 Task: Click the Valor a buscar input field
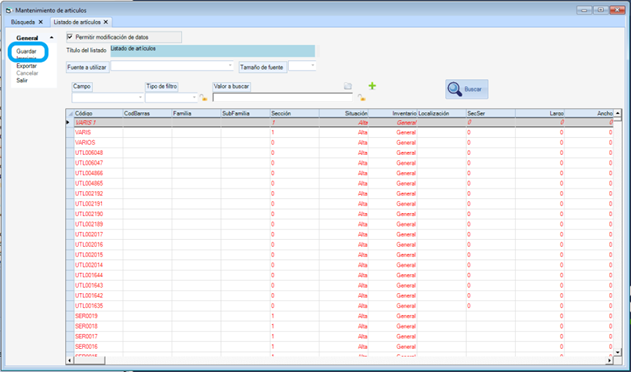pyautogui.click(x=283, y=97)
